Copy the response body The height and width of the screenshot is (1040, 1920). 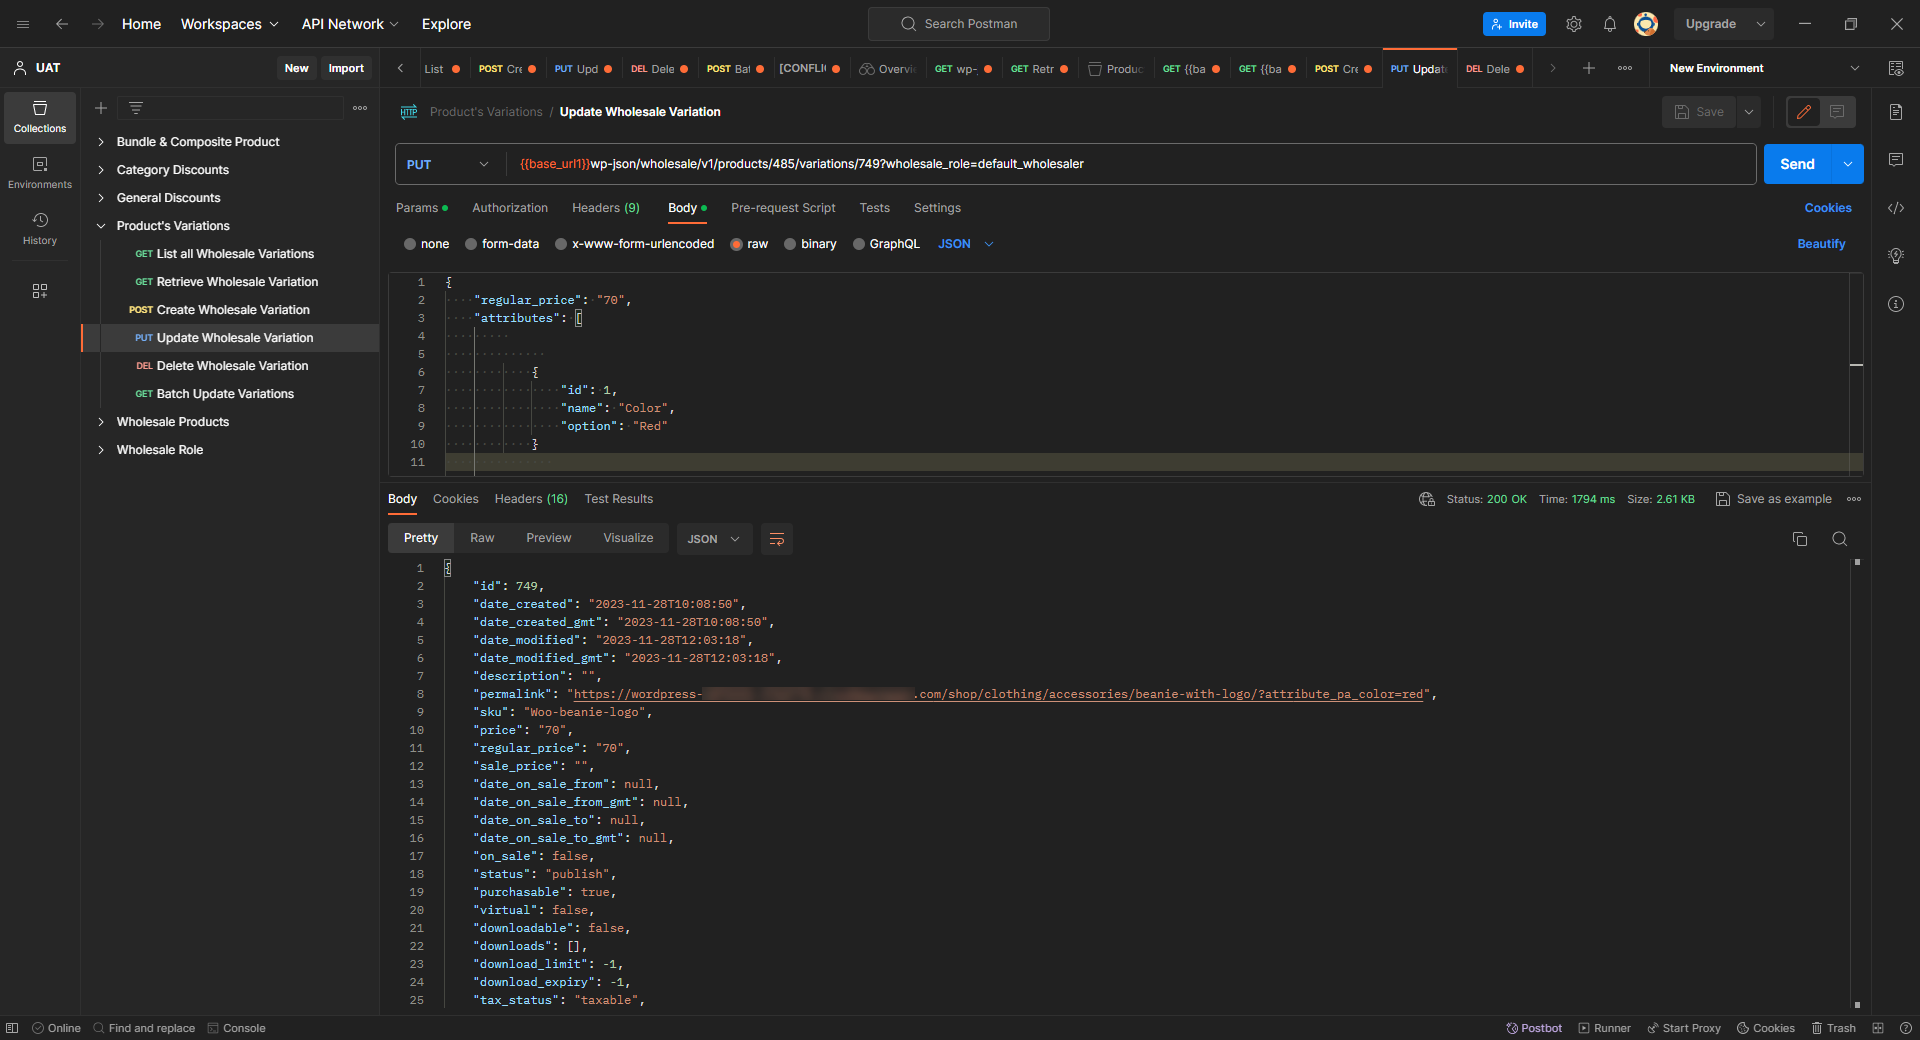click(1800, 539)
